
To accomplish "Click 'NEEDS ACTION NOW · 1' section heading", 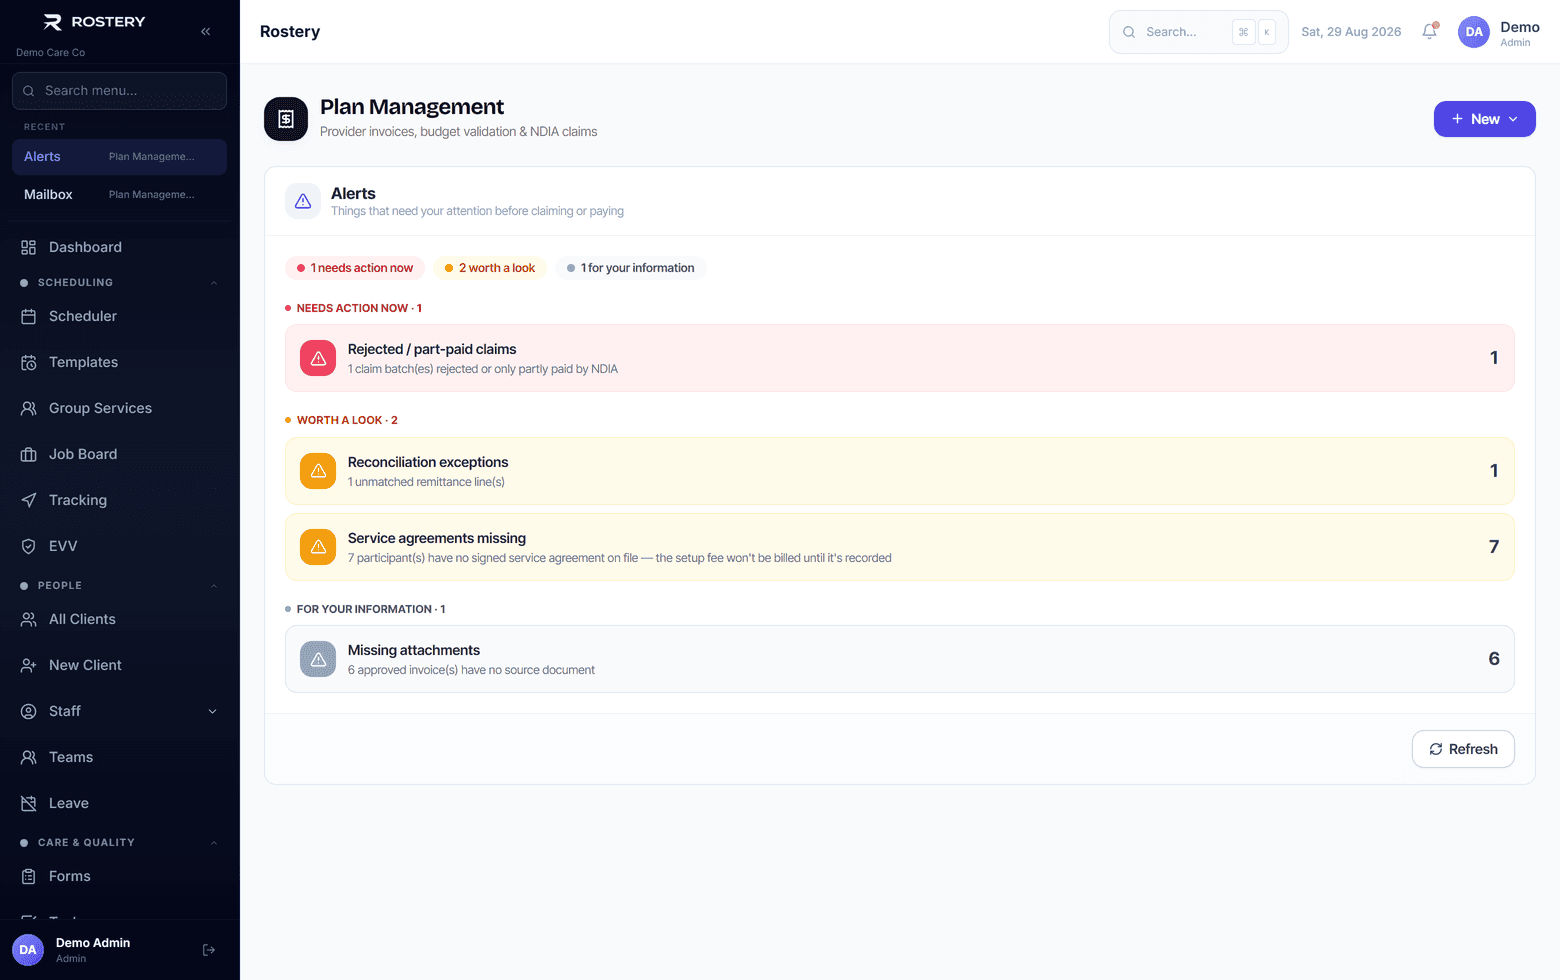I will [x=359, y=308].
